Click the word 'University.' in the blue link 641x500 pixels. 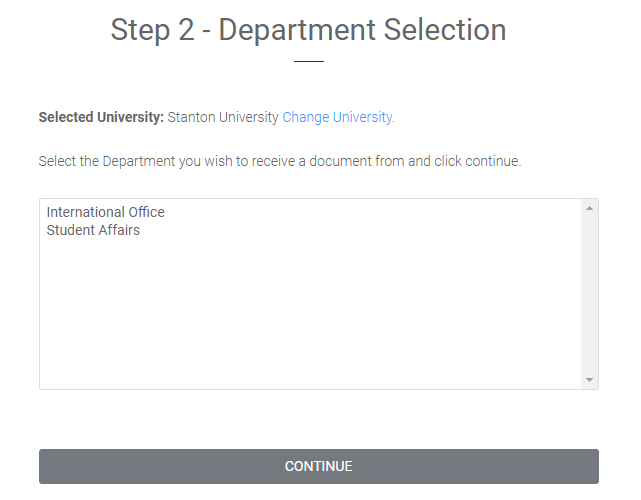click(x=364, y=117)
